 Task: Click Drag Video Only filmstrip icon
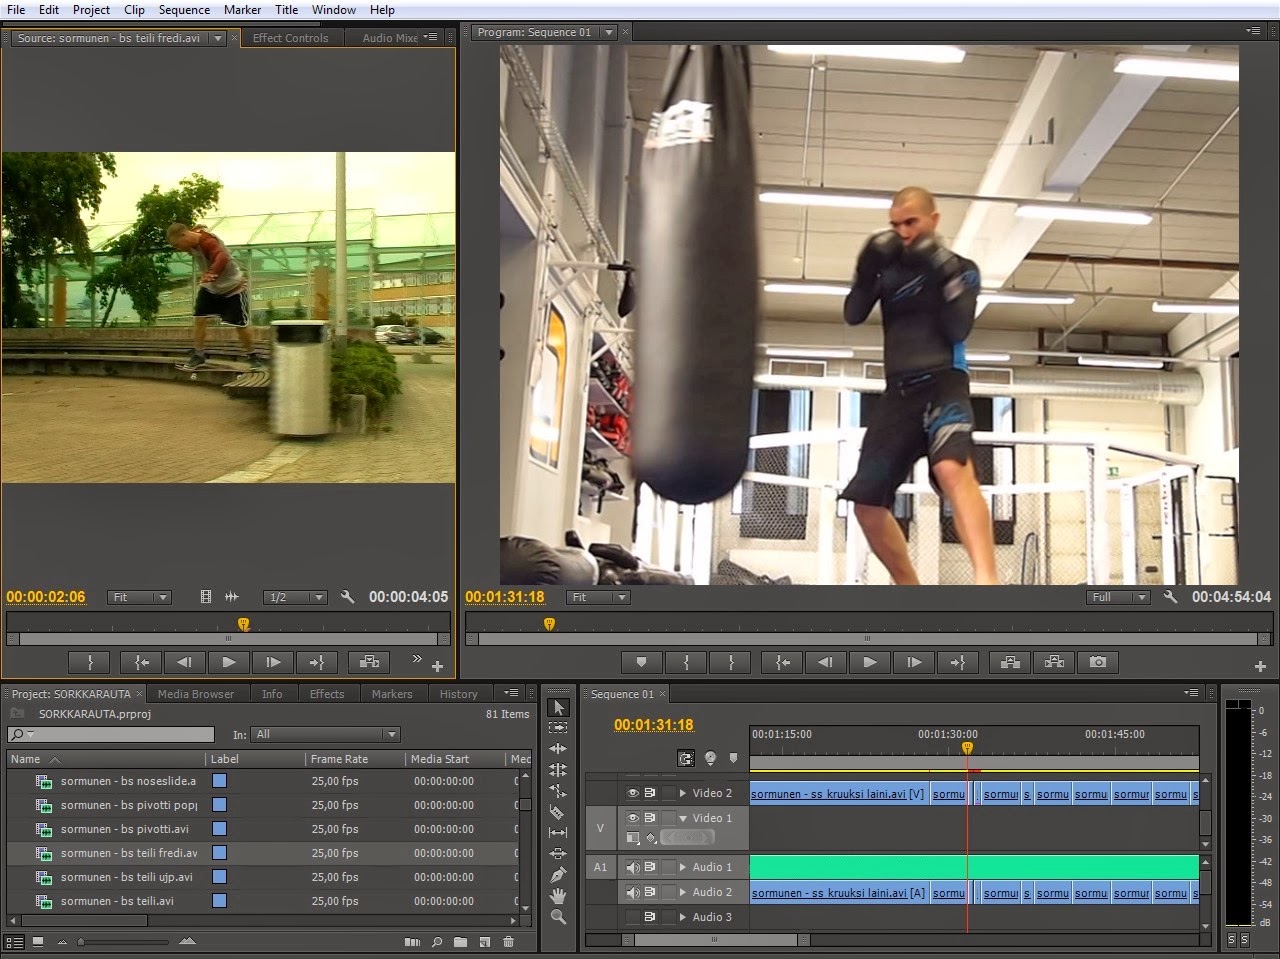[206, 597]
